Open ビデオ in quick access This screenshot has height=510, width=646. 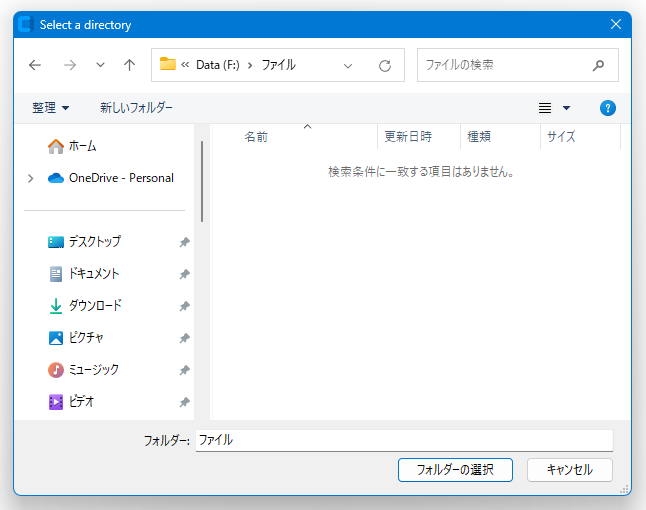click(x=71, y=402)
